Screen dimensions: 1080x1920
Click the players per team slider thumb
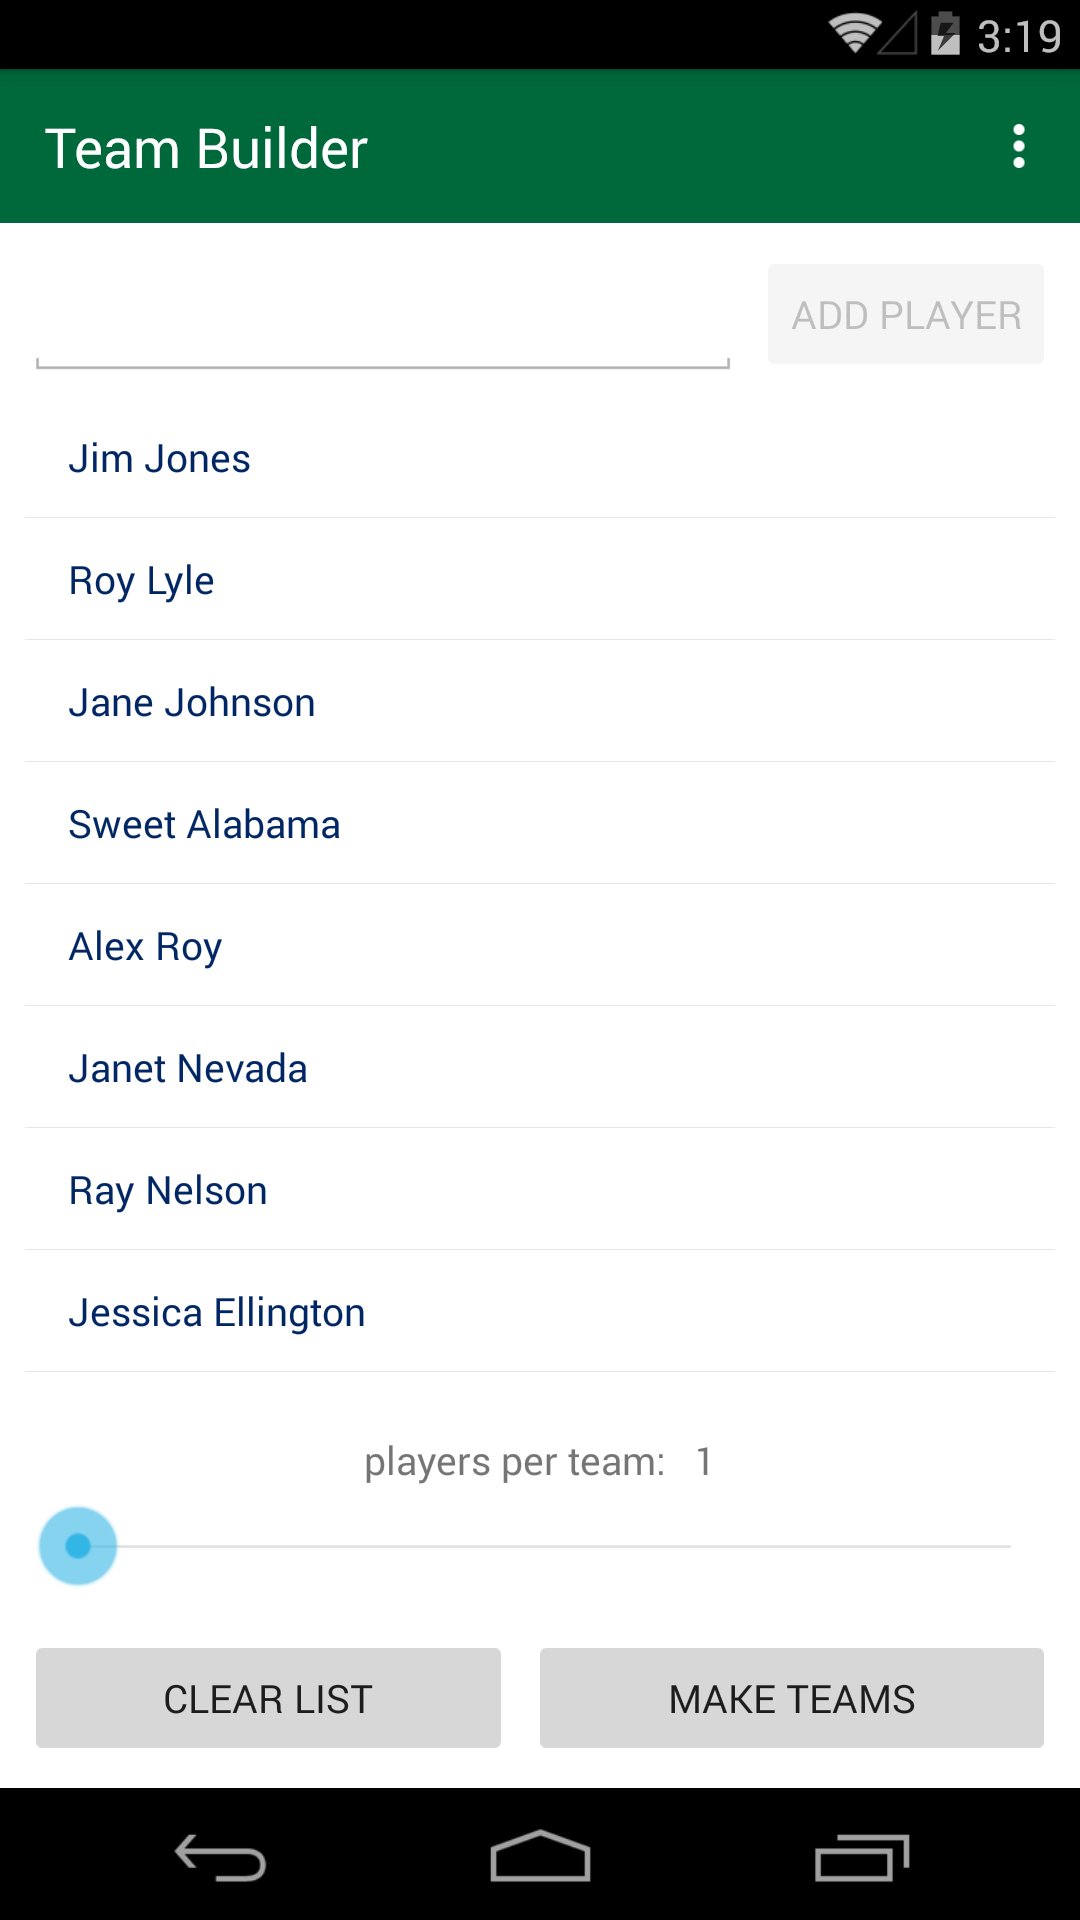point(78,1546)
